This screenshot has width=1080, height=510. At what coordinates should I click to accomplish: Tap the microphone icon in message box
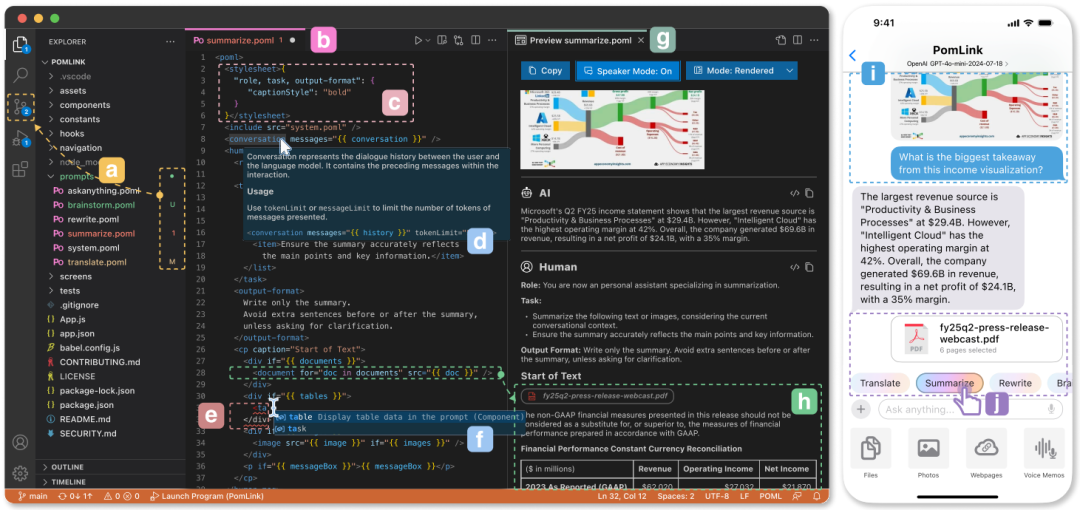(1051, 409)
